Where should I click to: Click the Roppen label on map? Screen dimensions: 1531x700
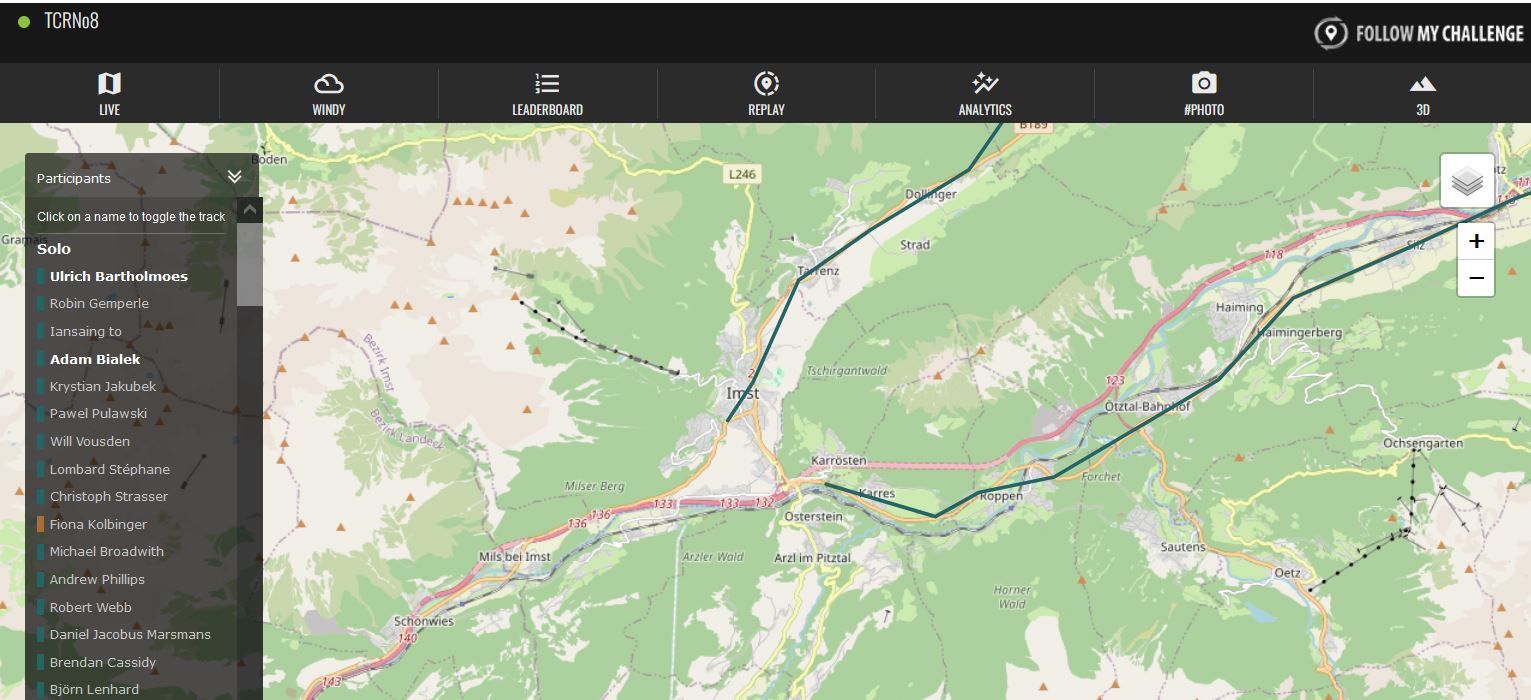(1001, 496)
